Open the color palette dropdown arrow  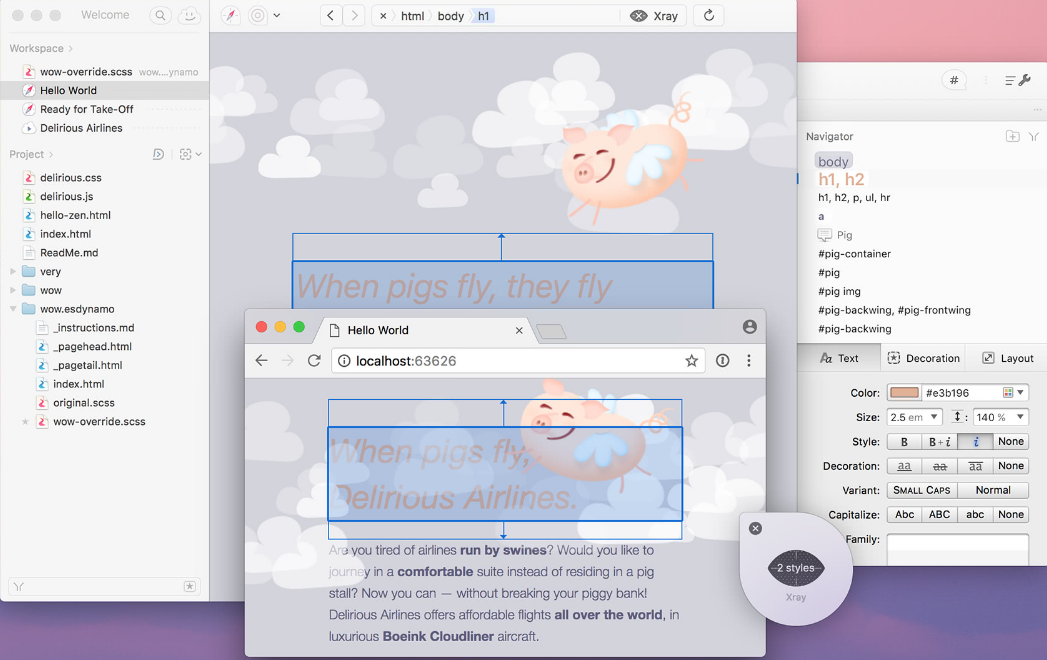1020,393
